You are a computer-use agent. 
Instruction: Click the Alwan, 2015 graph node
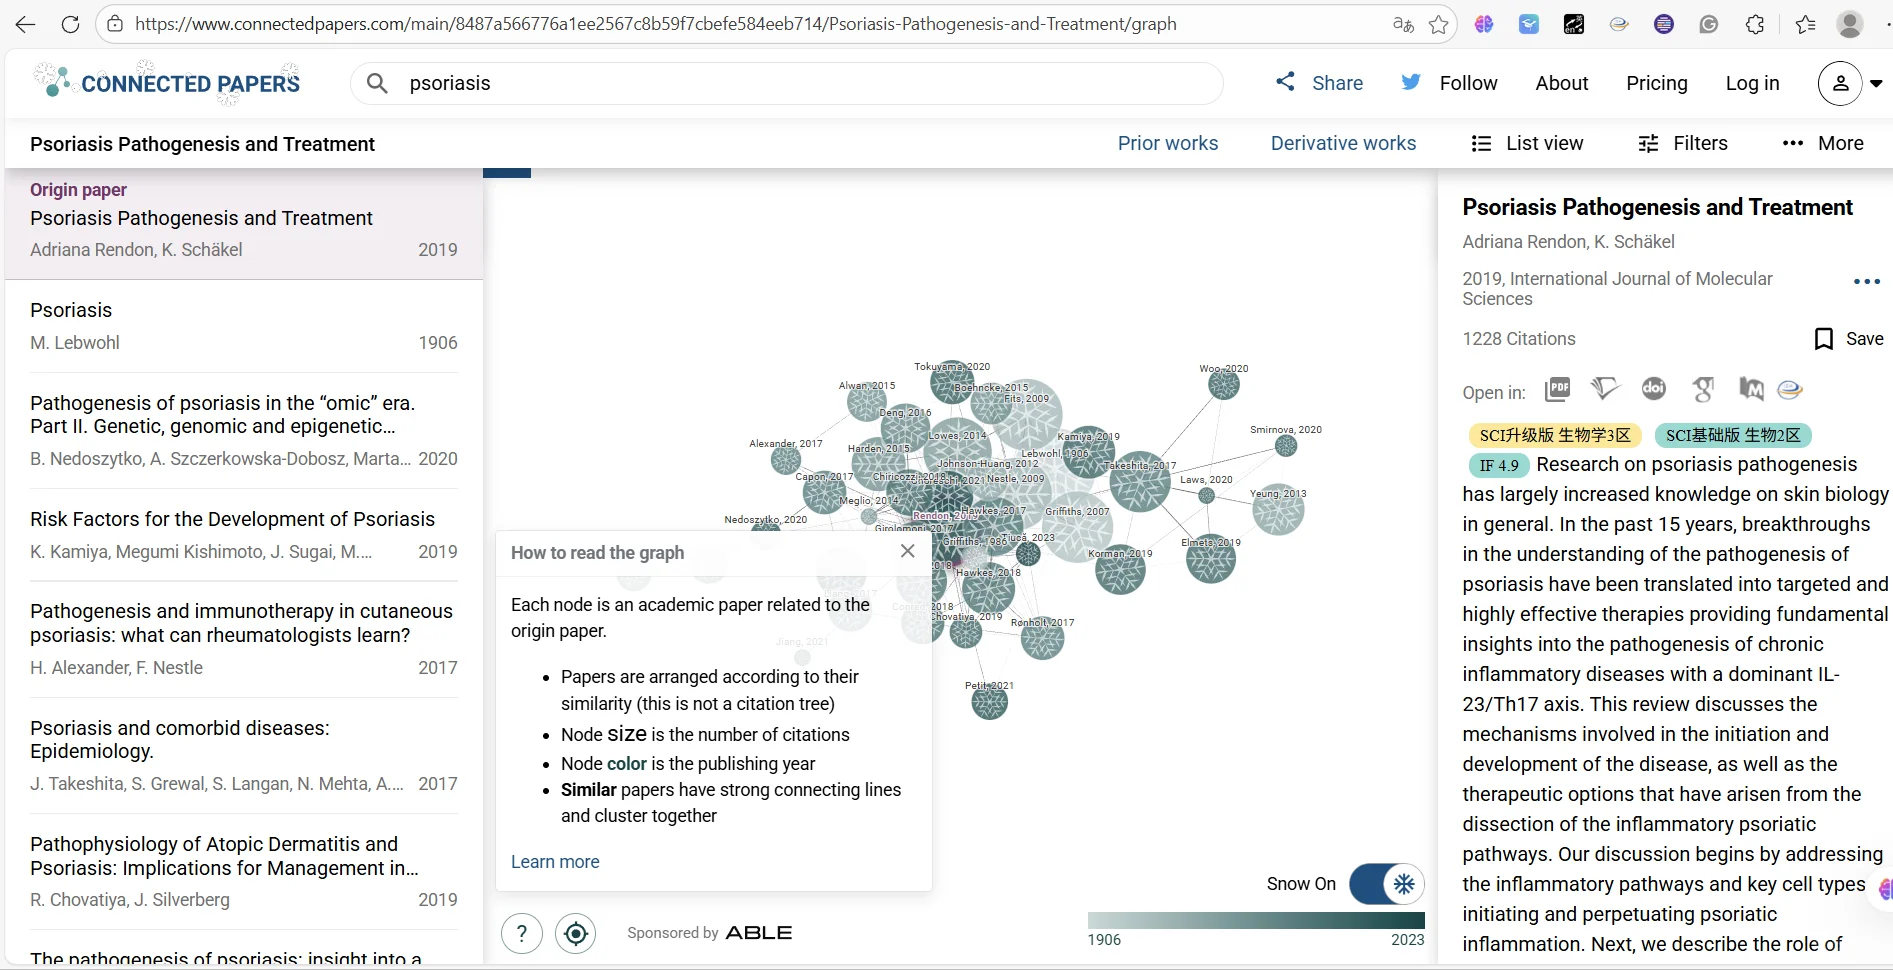pyautogui.click(x=867, y=402)
